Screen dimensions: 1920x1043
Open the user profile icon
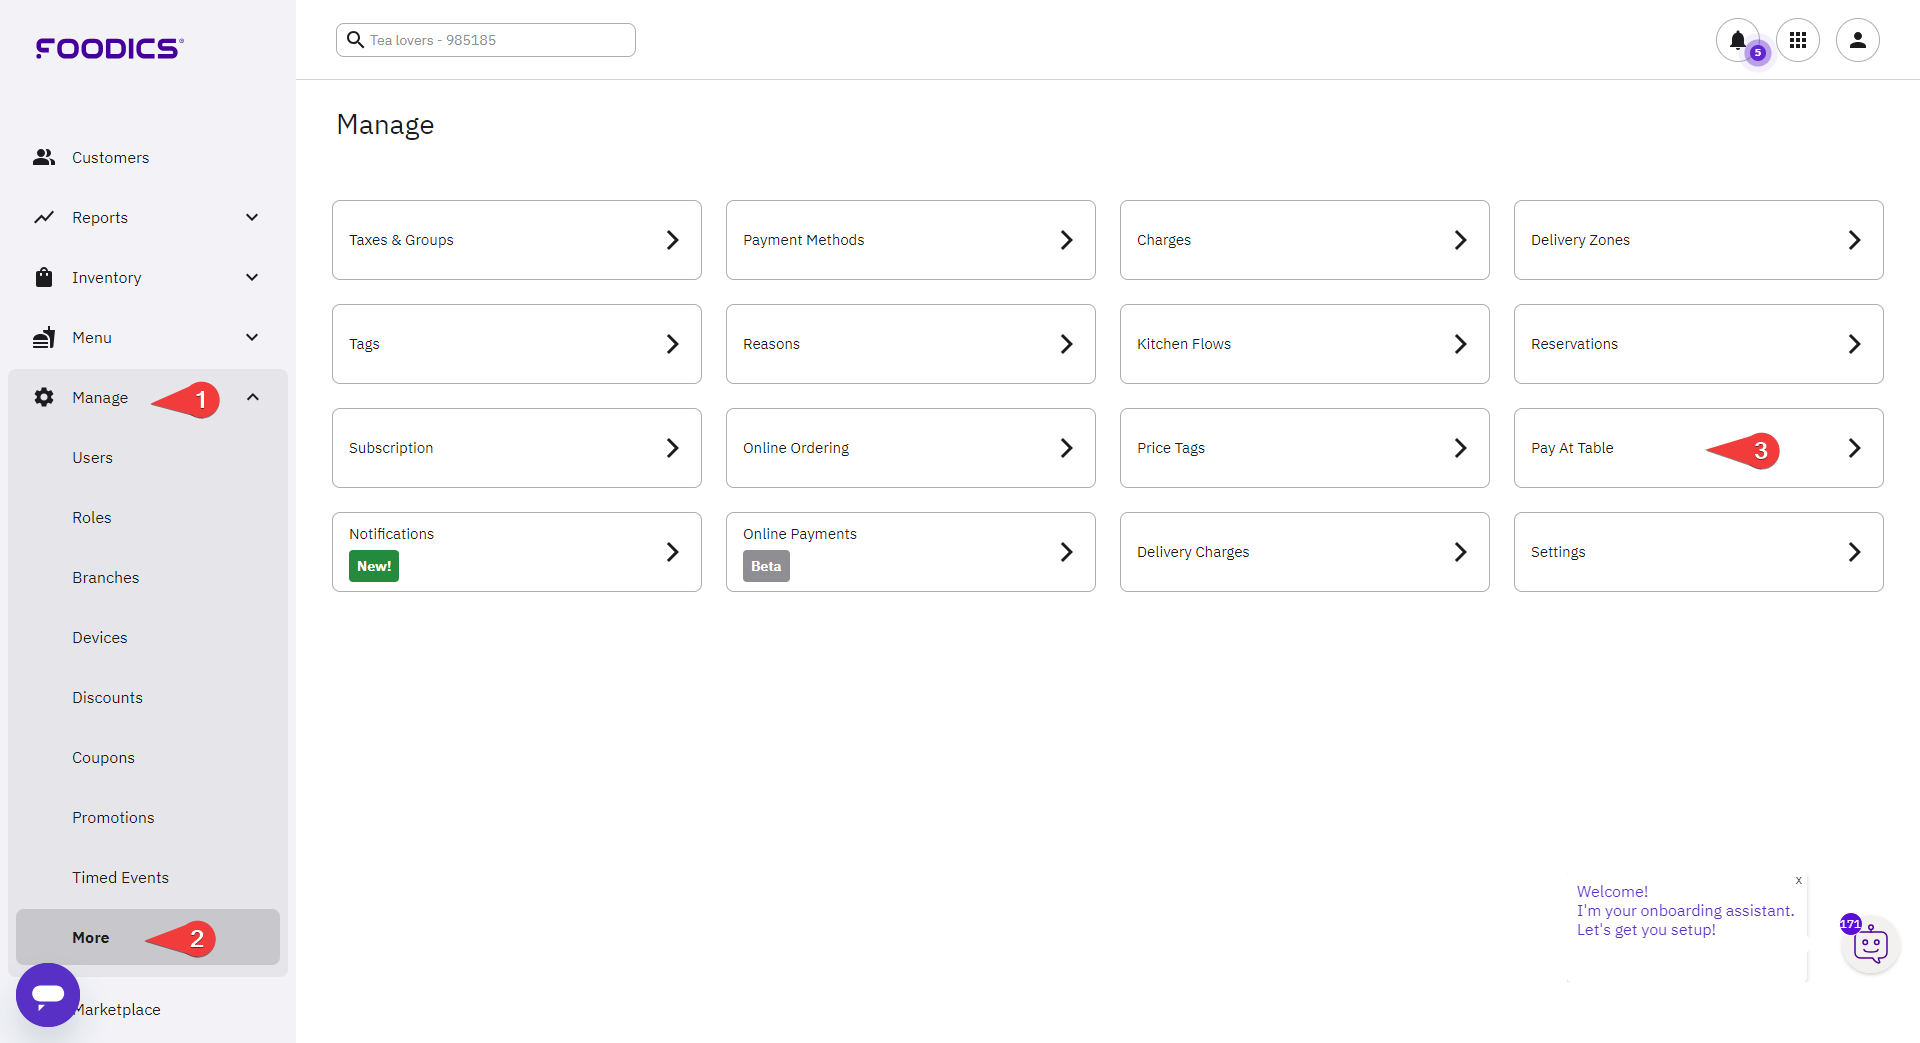[x=1857, y=40]
